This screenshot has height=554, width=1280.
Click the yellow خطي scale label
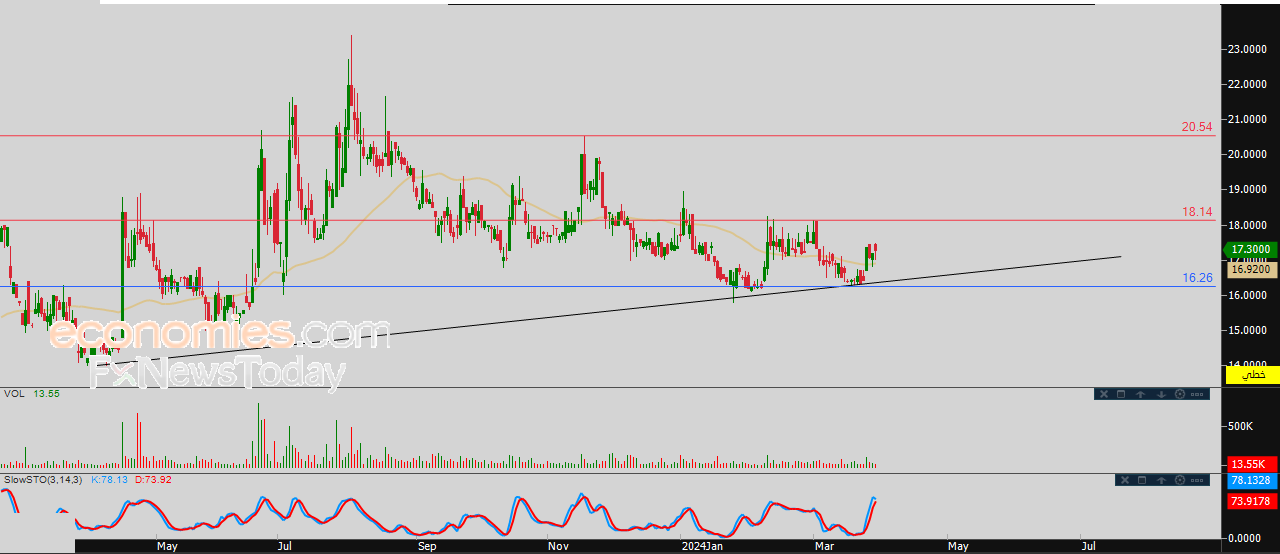pos(1252,374)
